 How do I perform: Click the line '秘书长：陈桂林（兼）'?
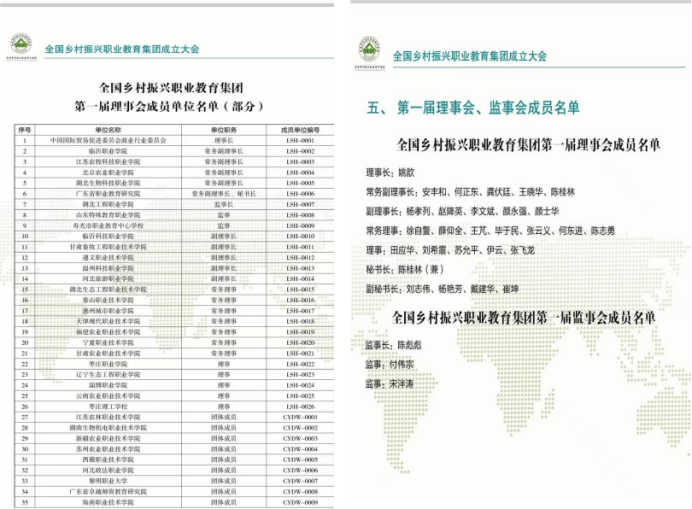pos(404,269)
